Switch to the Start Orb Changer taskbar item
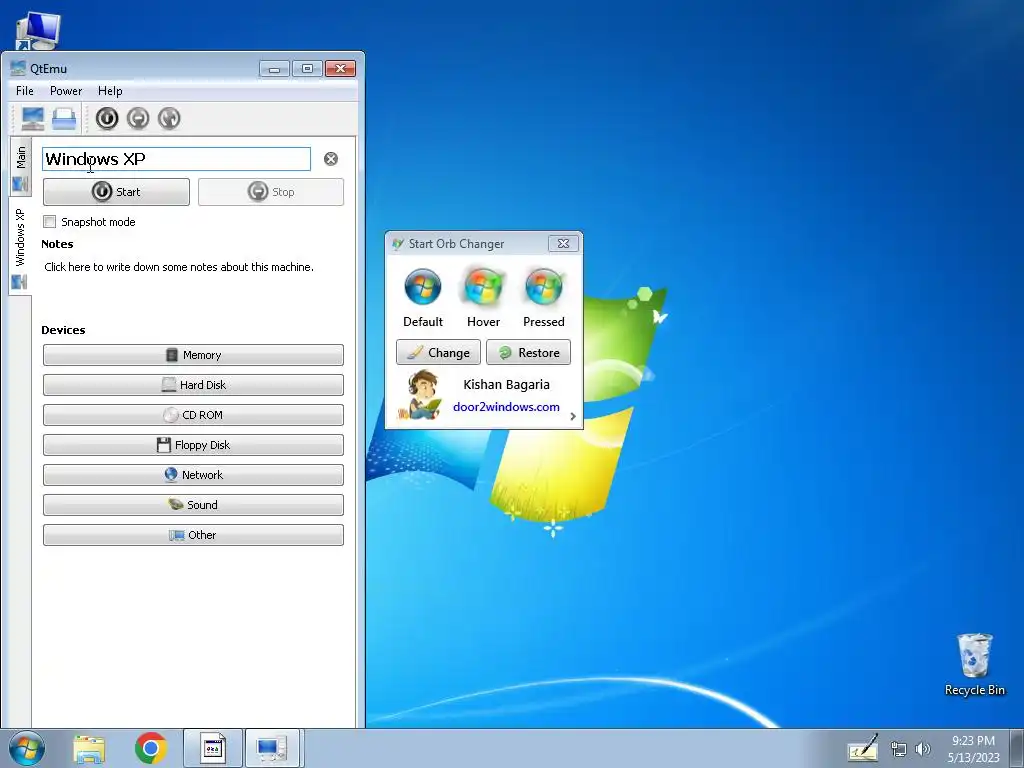This screenshot has height=768, width=1024. pos(213,748)
